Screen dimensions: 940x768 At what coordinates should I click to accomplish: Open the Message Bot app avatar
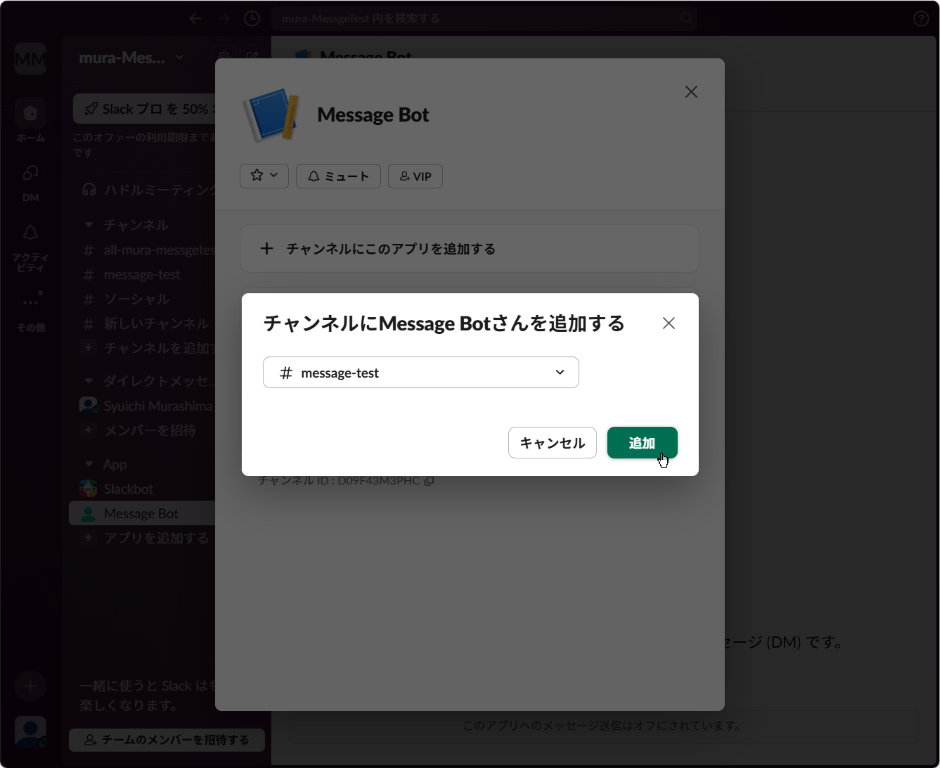(271, 115)
